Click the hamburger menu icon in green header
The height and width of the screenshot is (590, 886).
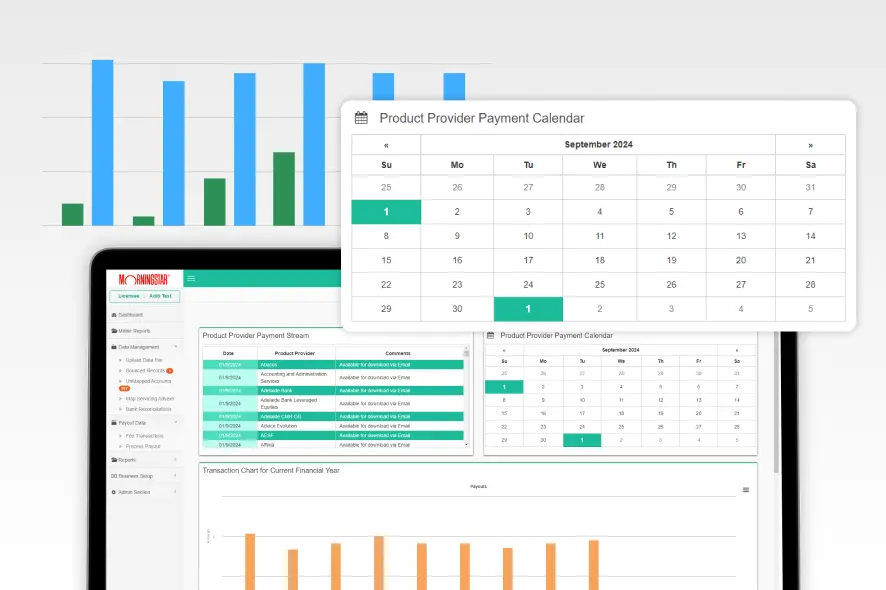point(191,279)
